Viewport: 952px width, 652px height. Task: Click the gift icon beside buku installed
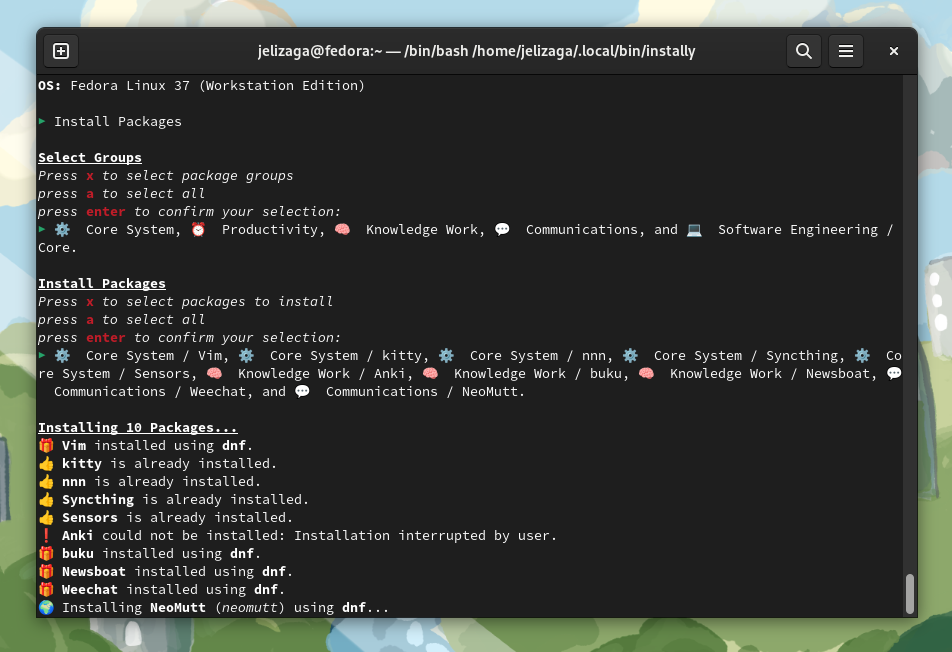(46, 554)
